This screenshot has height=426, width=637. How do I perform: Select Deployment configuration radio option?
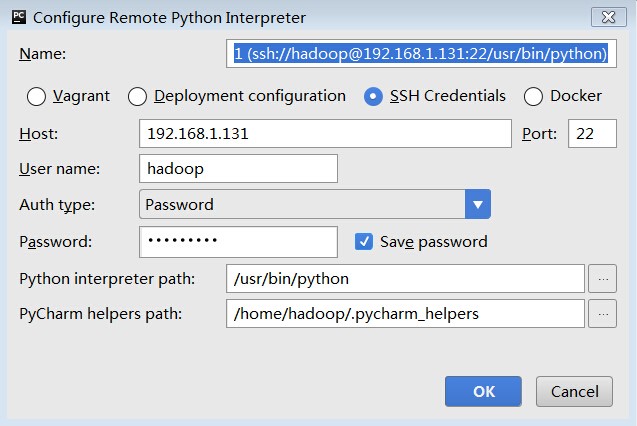coord(137,97)
